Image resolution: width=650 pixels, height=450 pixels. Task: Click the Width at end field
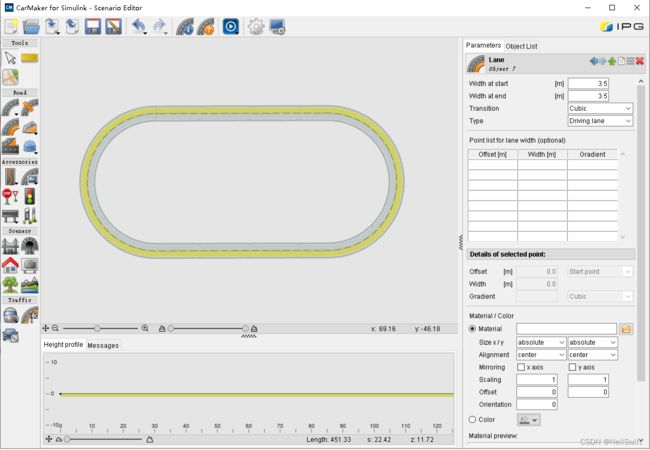click(588, 96)
